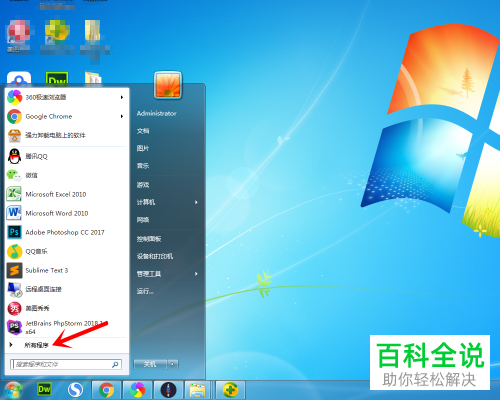Click the Shut down (关机) button

[150, 364]
